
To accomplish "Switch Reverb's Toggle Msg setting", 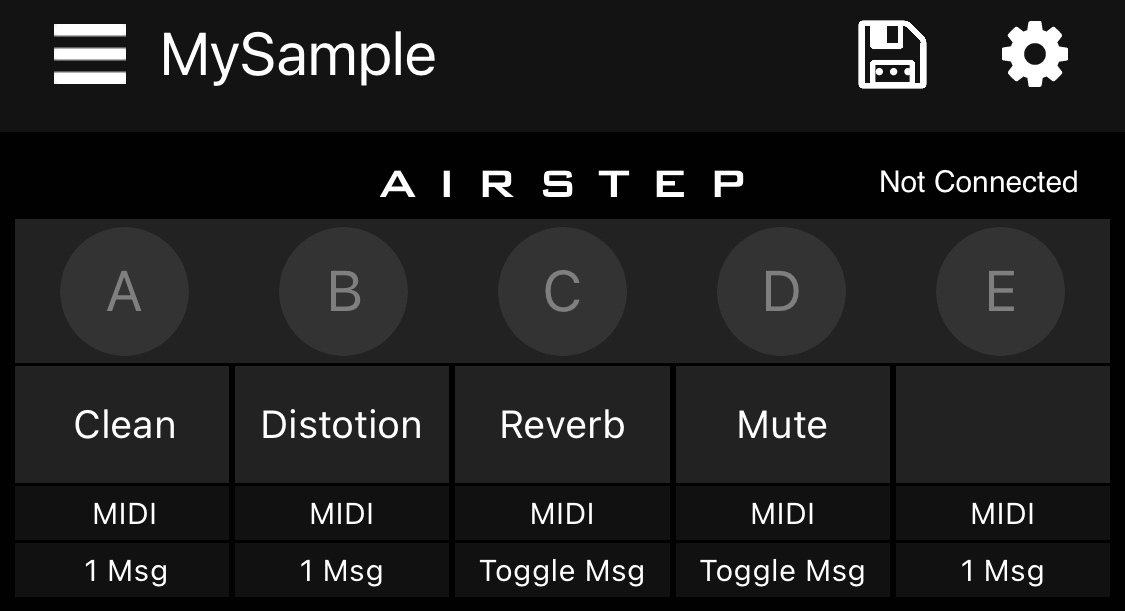I will point(562,571).
